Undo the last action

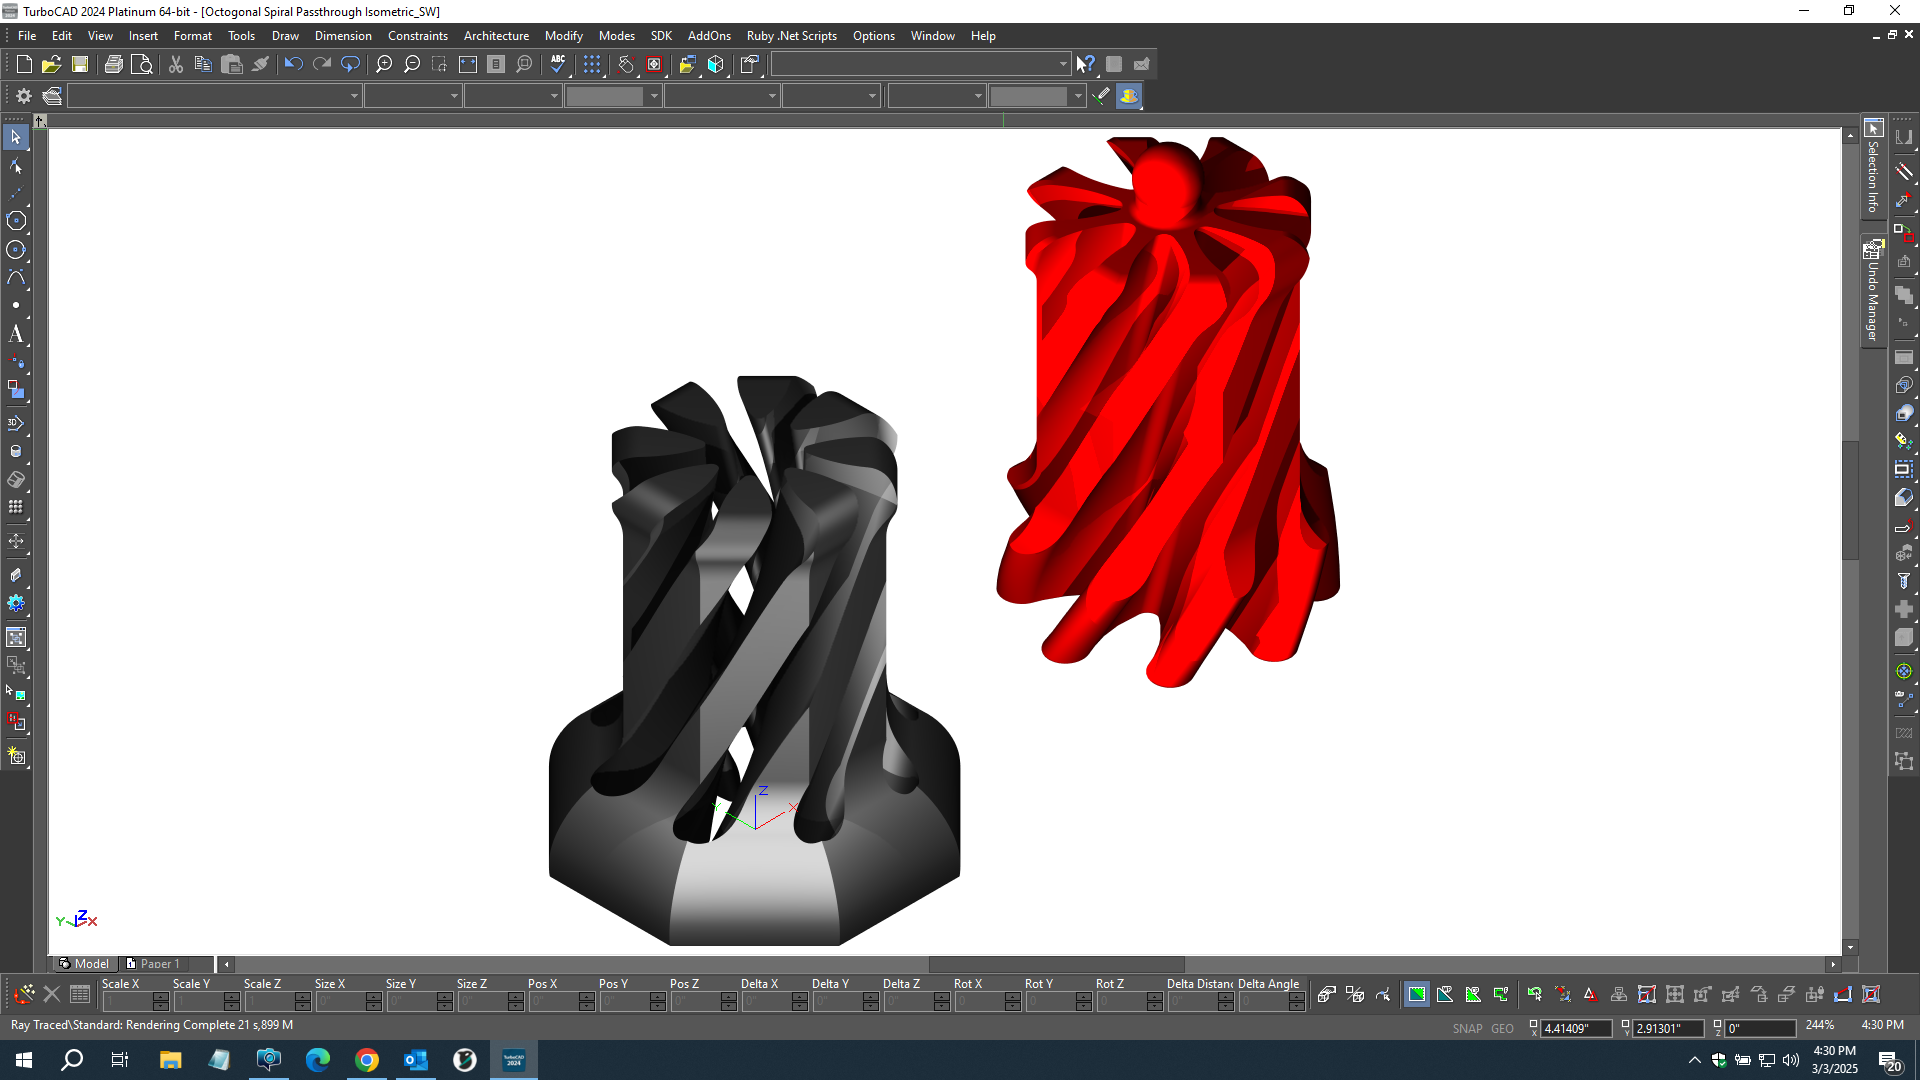pos(293,64)
